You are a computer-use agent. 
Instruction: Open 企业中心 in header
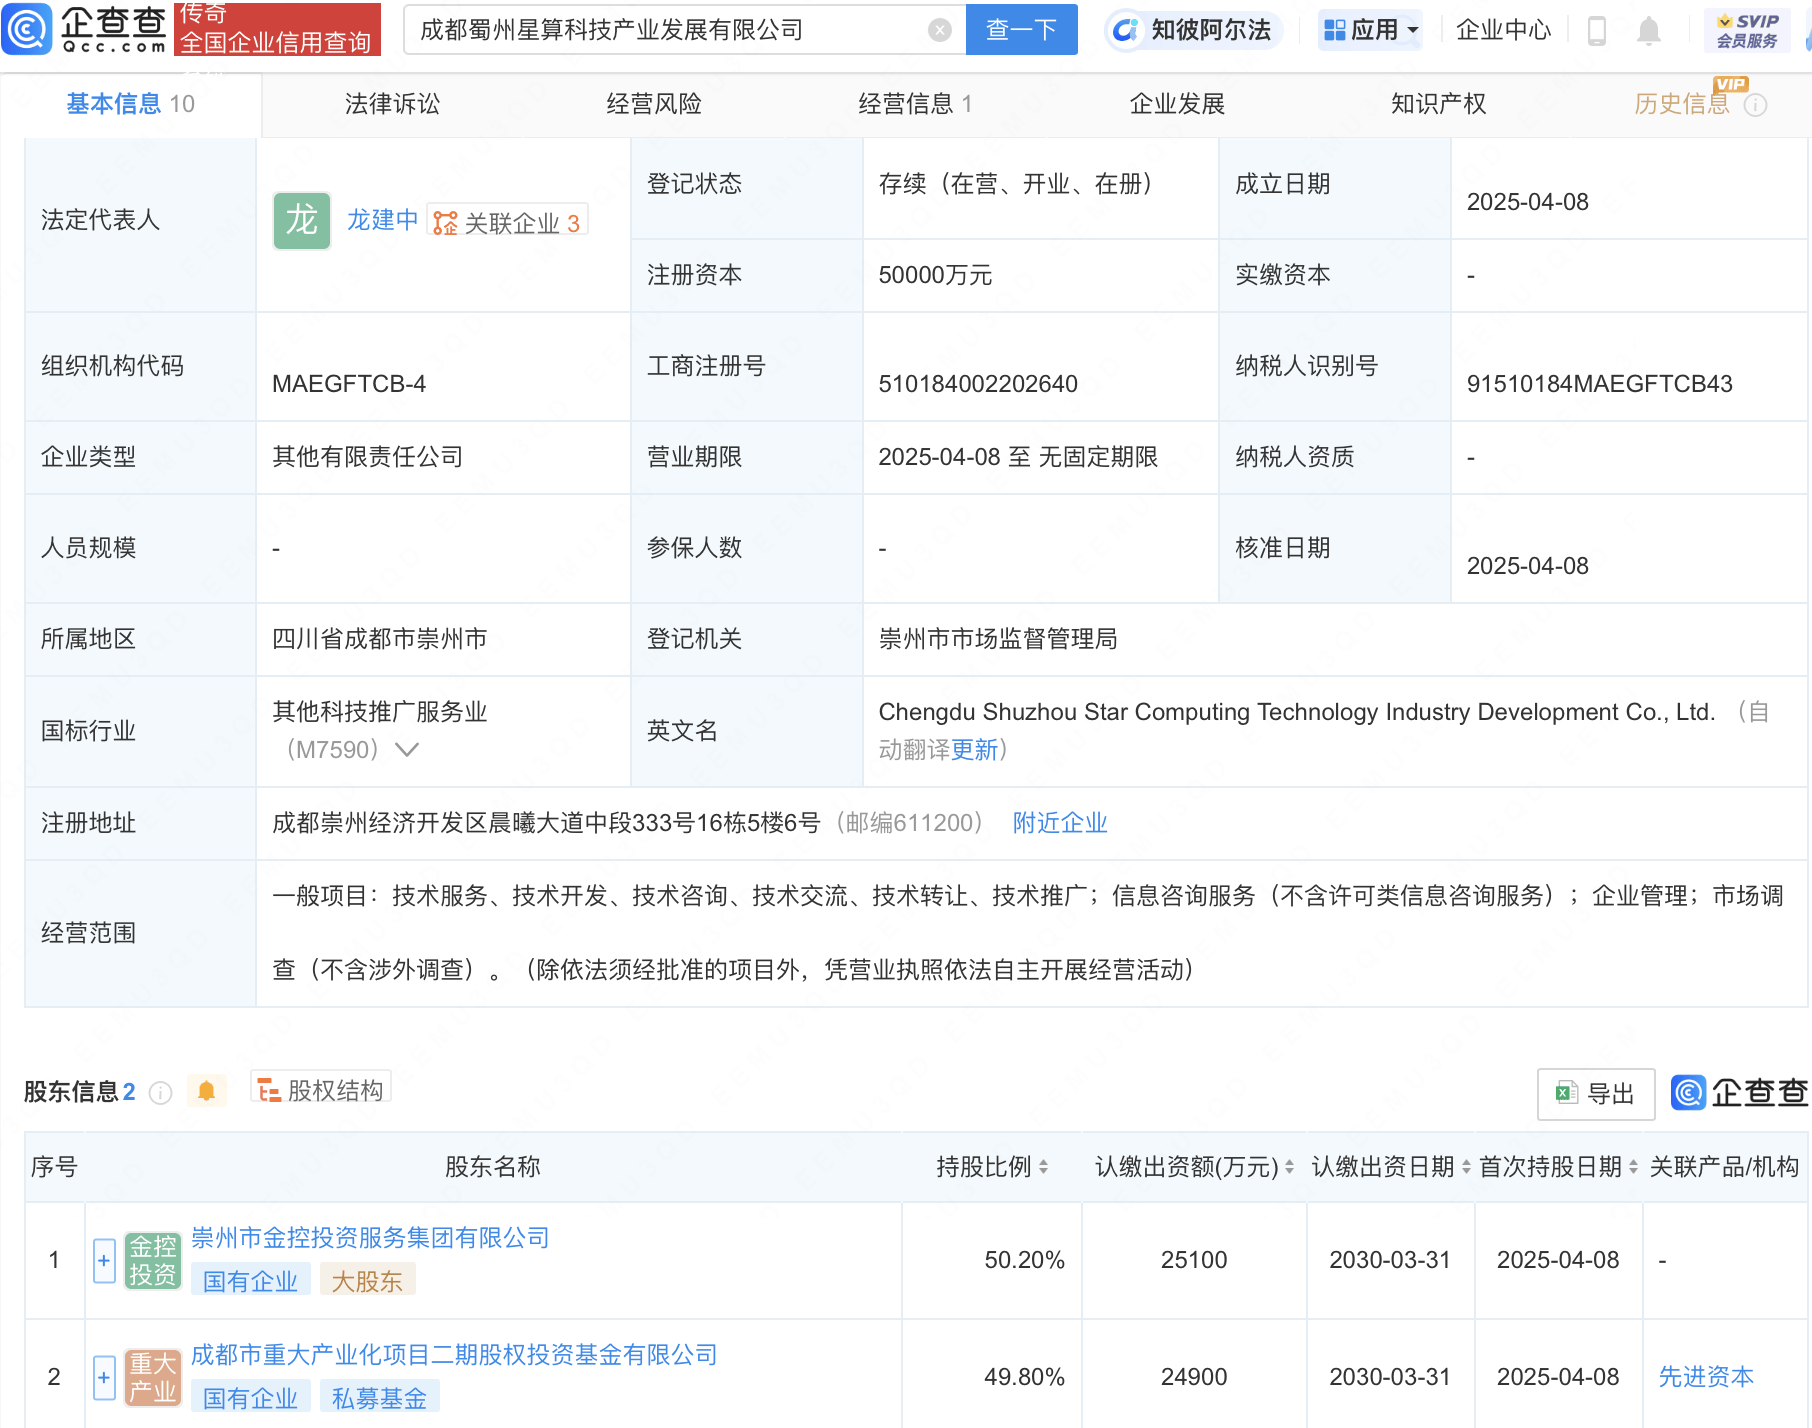tap(1503, 30)
